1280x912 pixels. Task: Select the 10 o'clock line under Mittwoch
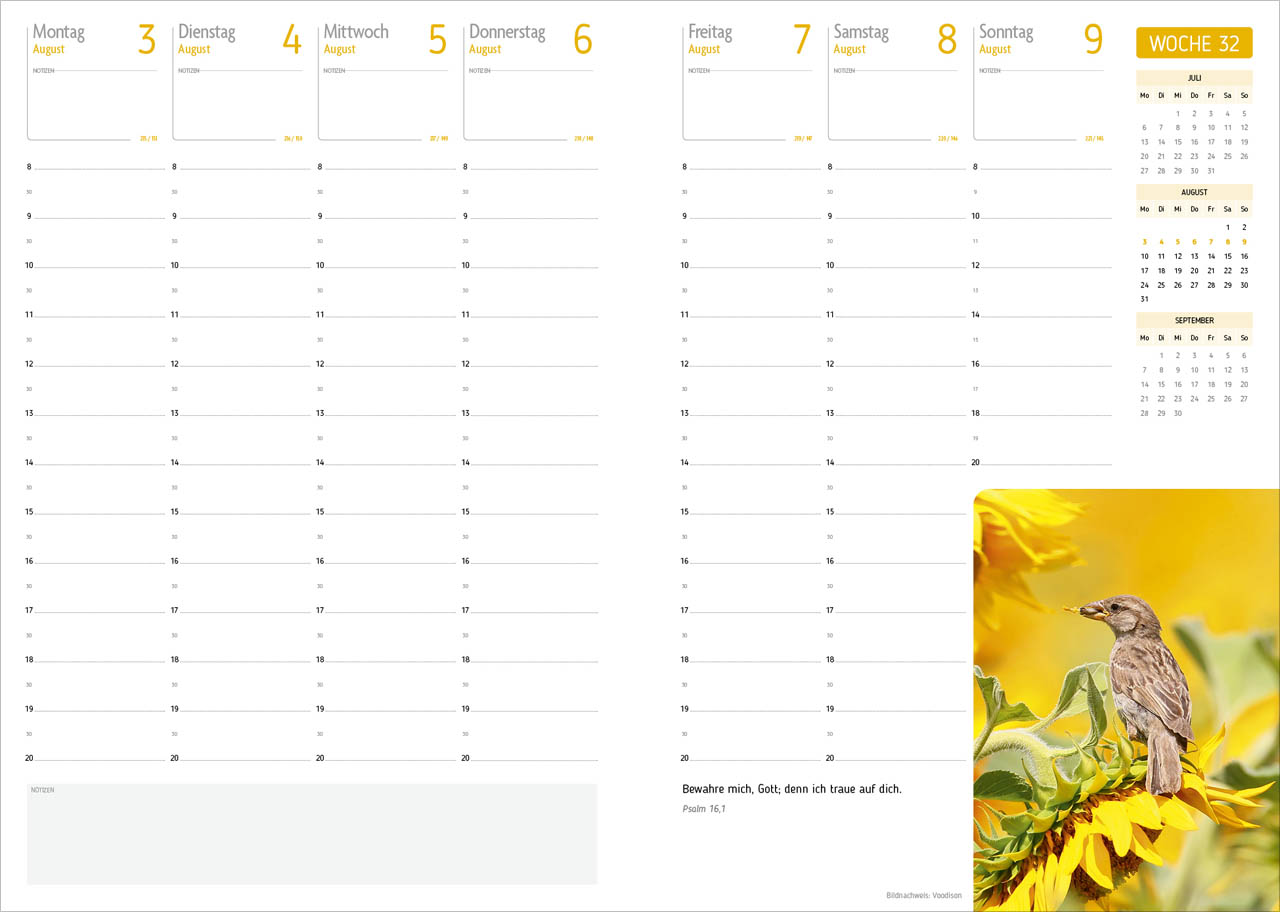[x=388, y=266]
